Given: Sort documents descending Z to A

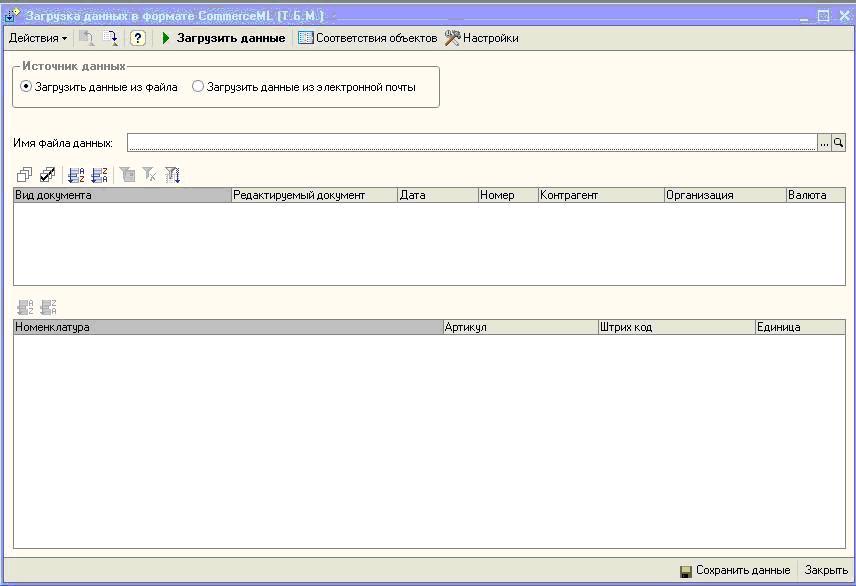Looking at the screenshot, I should 99,175.
